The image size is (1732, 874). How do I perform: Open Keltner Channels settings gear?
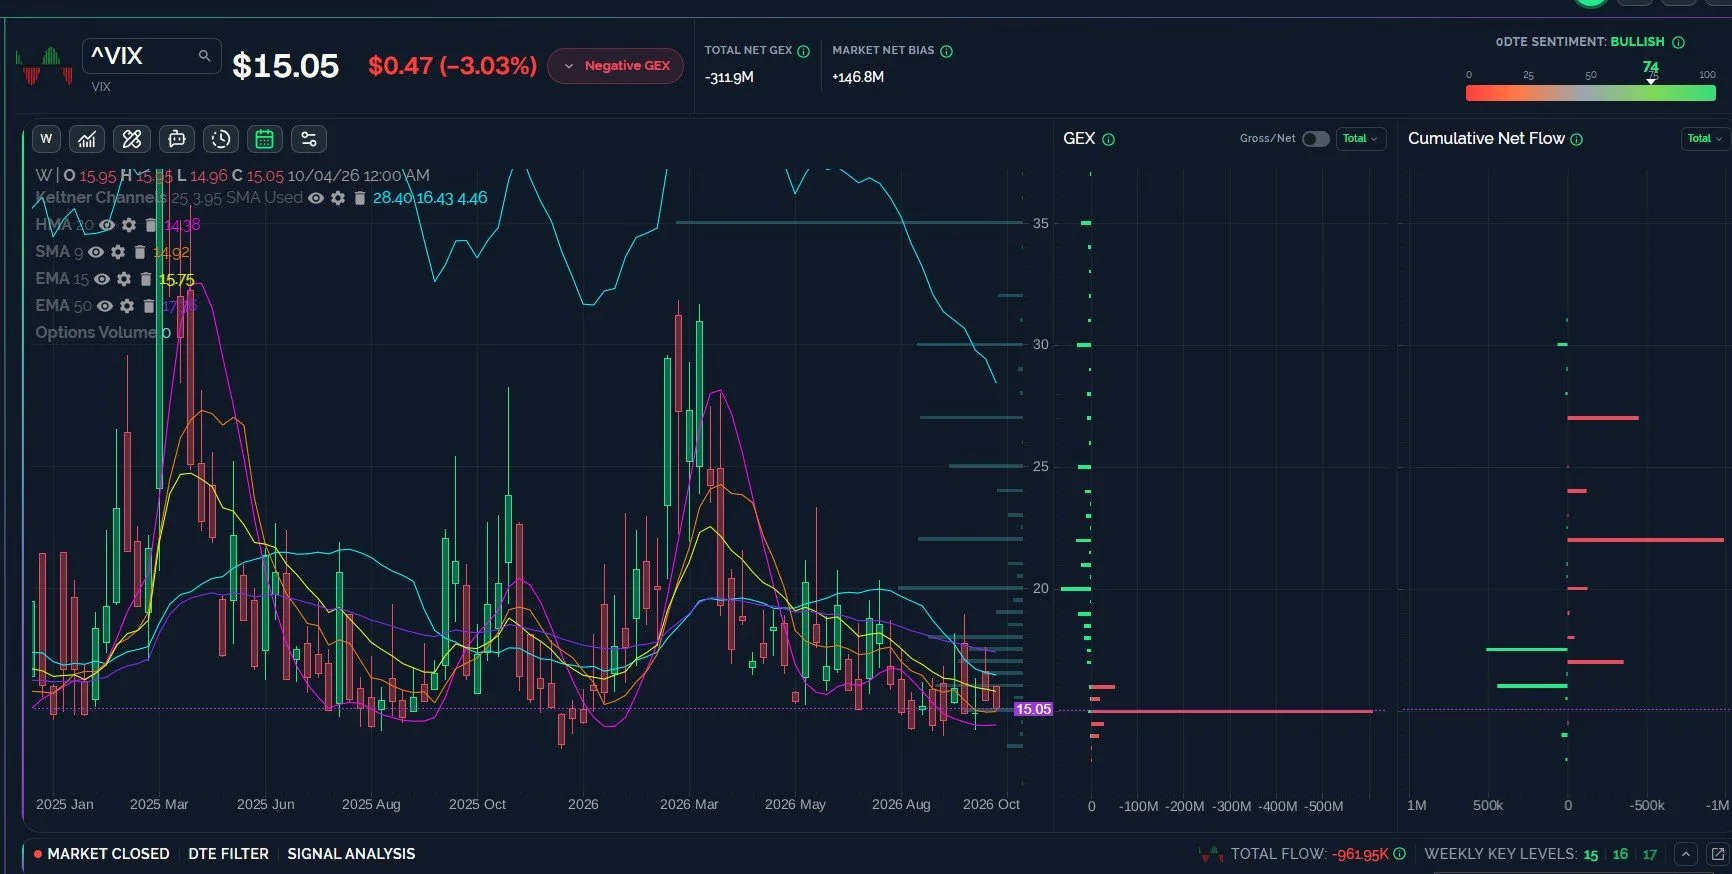coord(338,198)
